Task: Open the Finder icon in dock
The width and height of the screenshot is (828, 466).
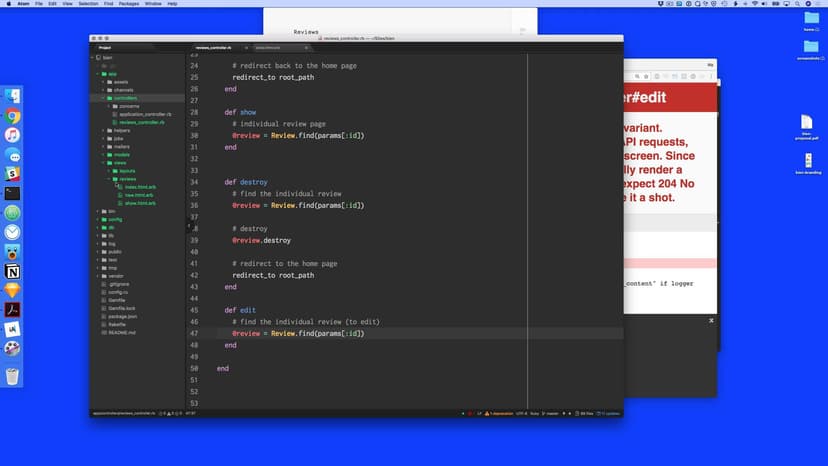Action: click(13, 96)
